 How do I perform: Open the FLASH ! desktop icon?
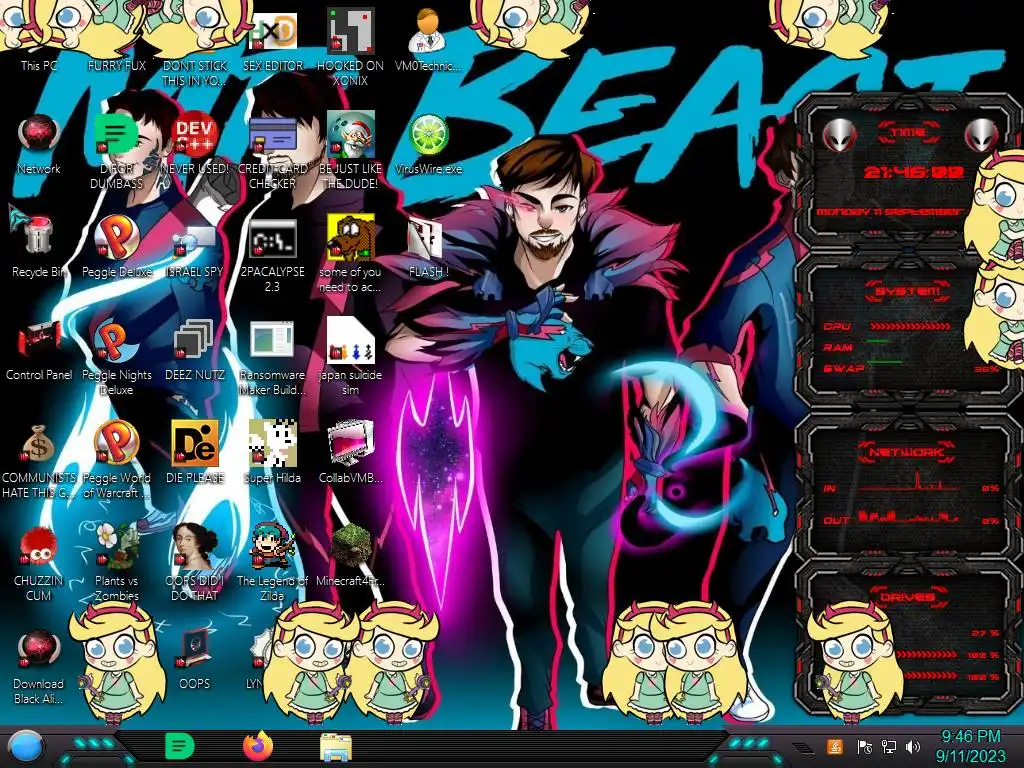coord(428,238)
